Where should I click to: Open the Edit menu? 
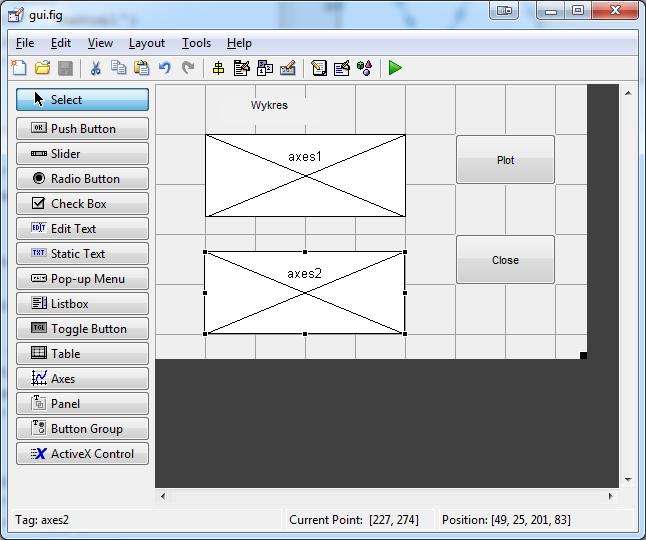pos(61,43)
